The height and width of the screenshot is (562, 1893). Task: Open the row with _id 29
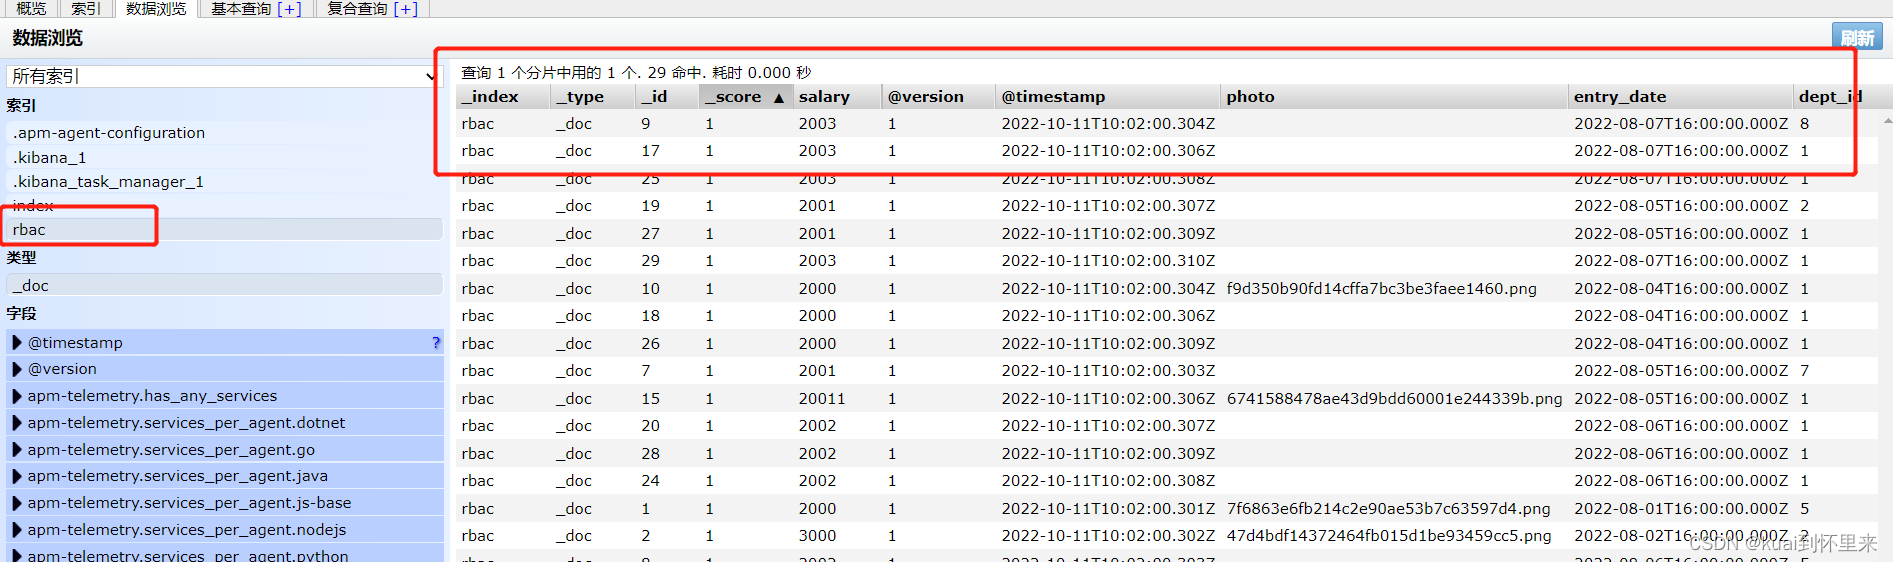pos(1167,261)
